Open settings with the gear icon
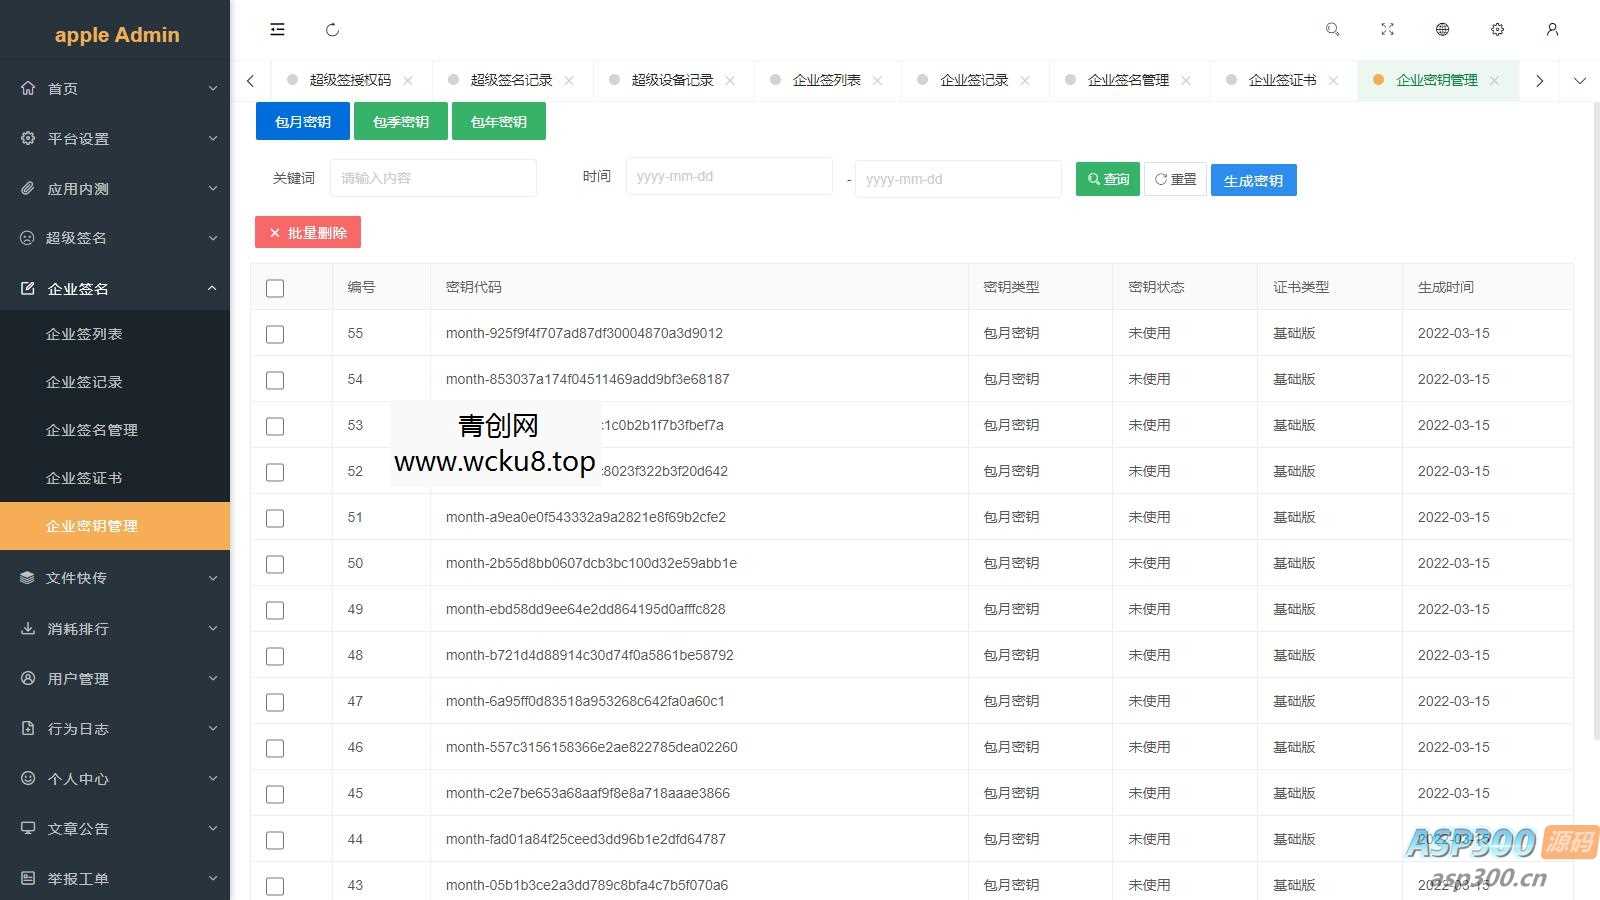Viewport: 1600px width, 900px height. (1497, 29)
